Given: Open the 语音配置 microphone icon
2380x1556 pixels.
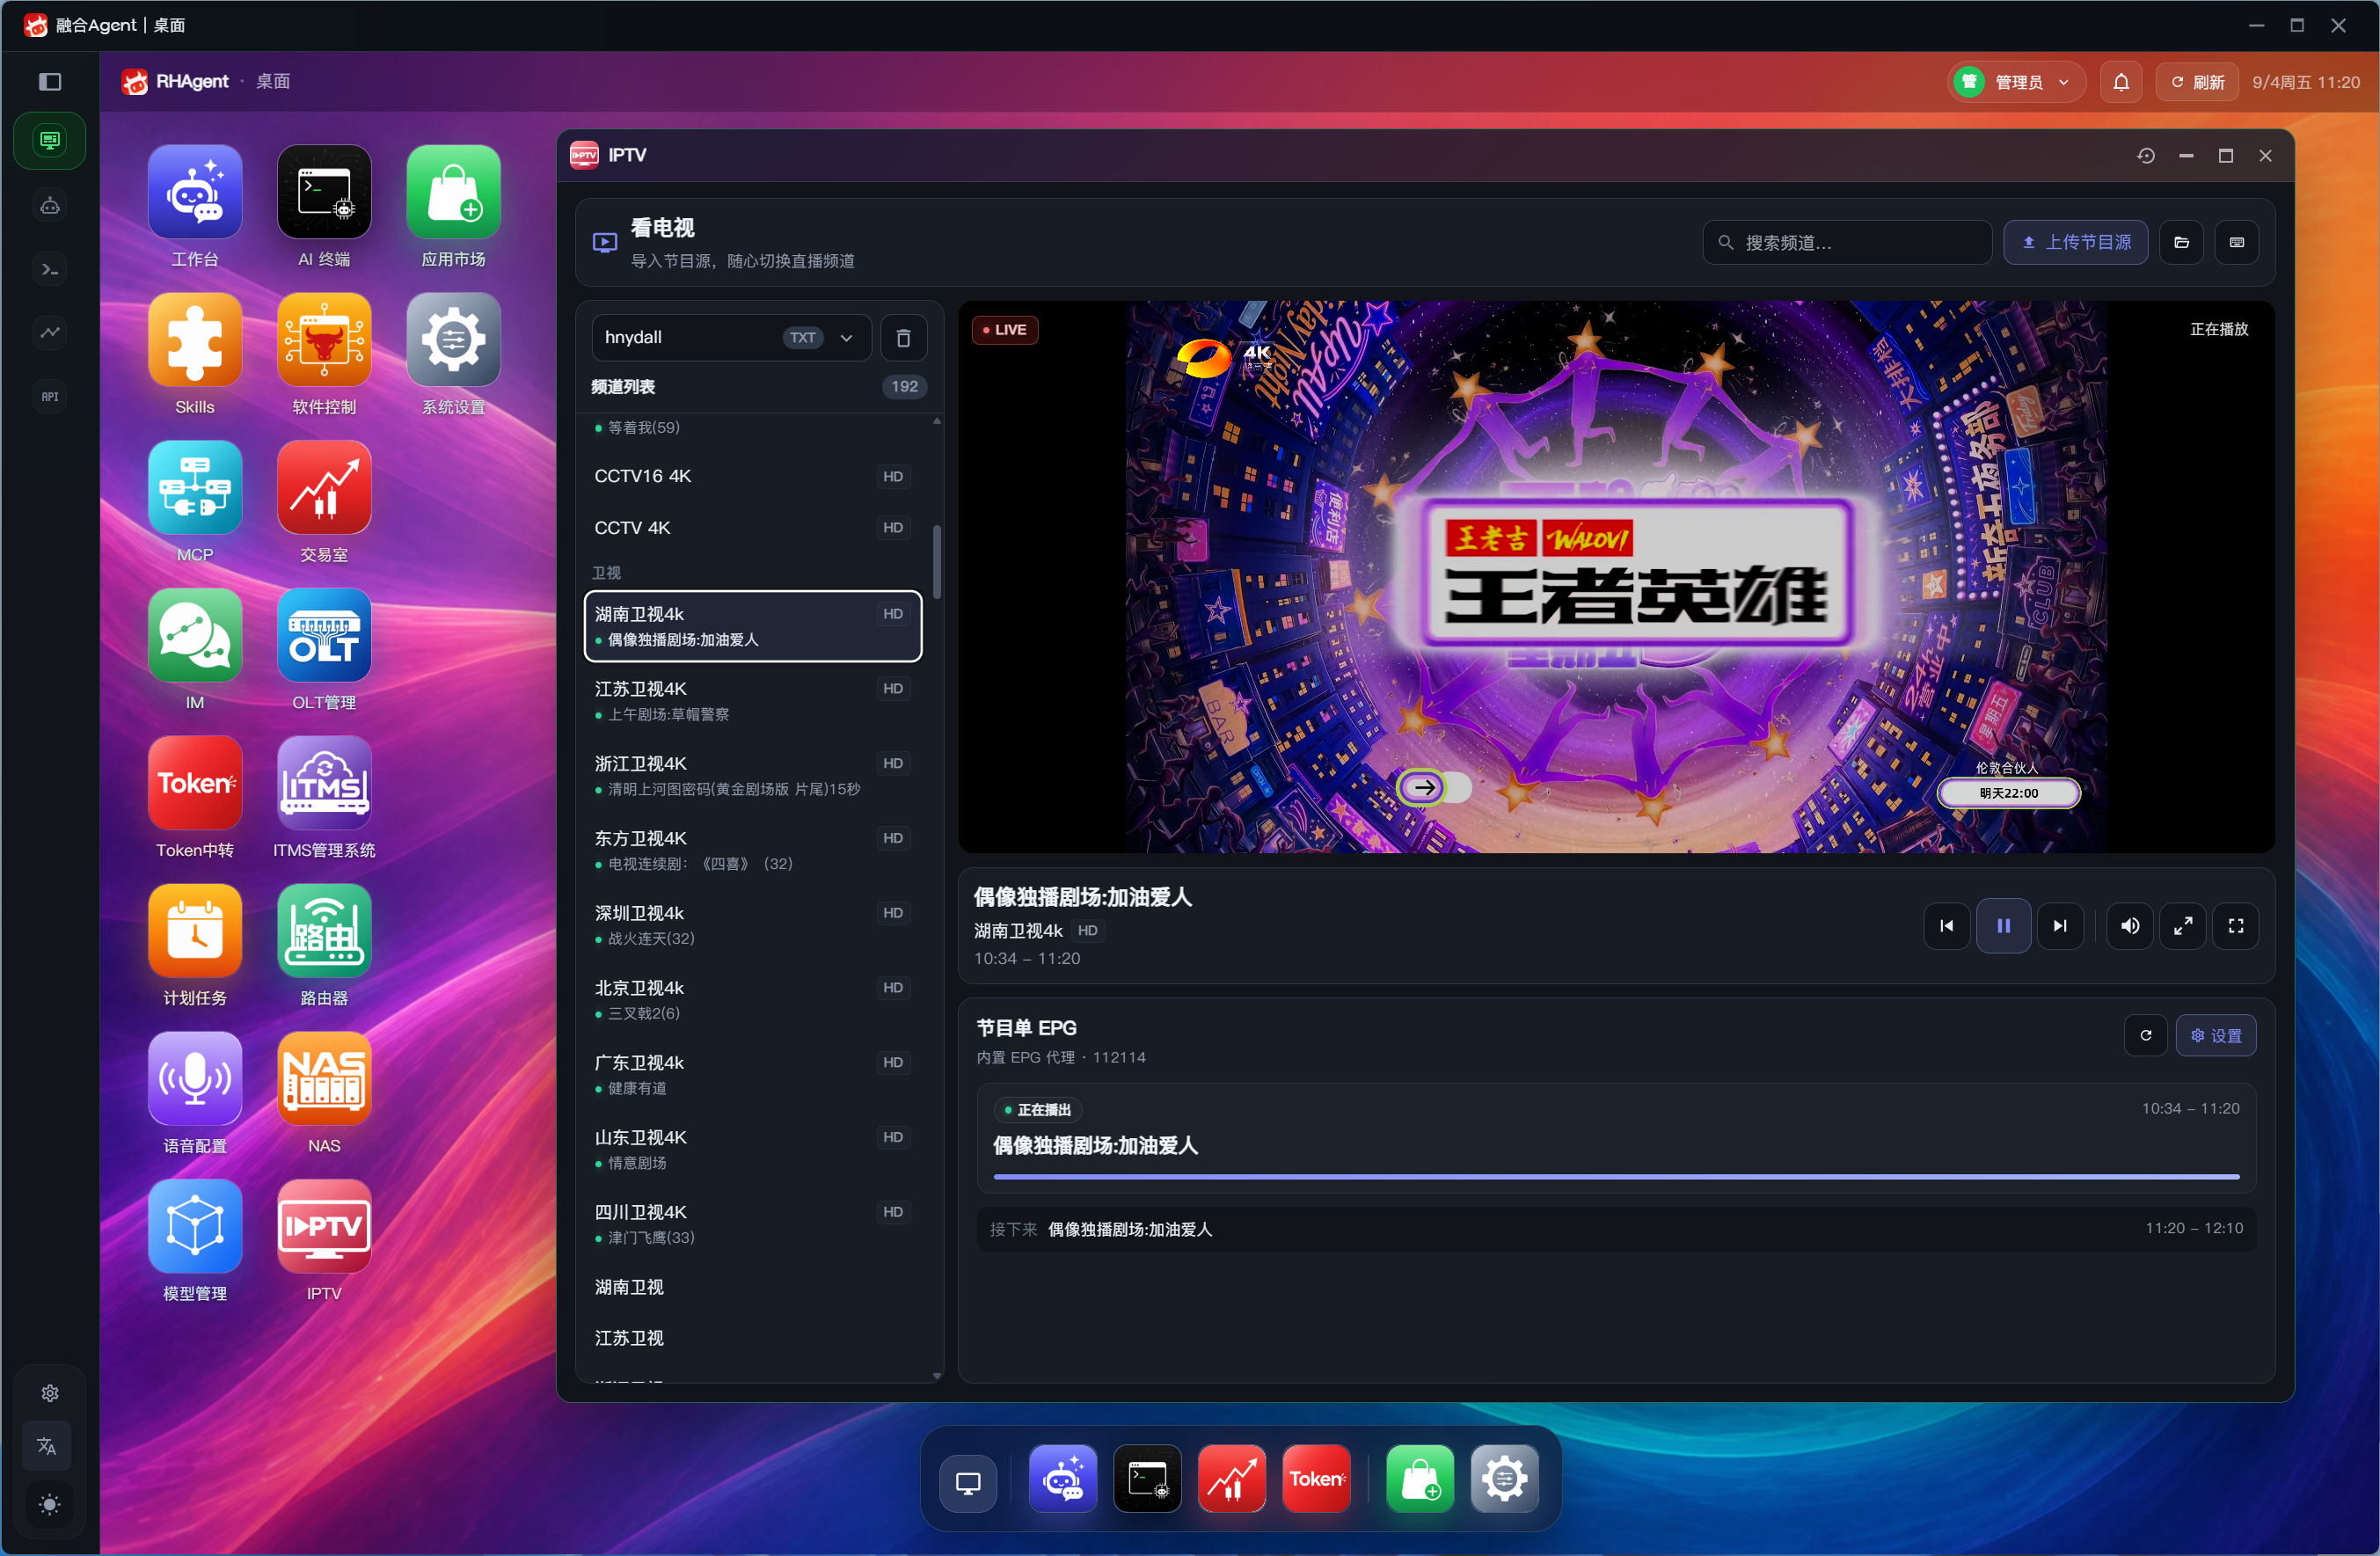Looking at the screenshot, I should pyautogui.click(x=194, y=1079).
